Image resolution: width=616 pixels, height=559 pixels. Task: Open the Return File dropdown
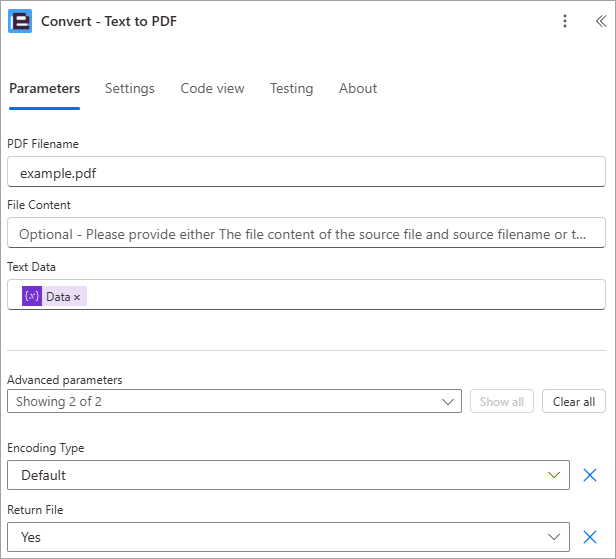click(x=288, y=537)
